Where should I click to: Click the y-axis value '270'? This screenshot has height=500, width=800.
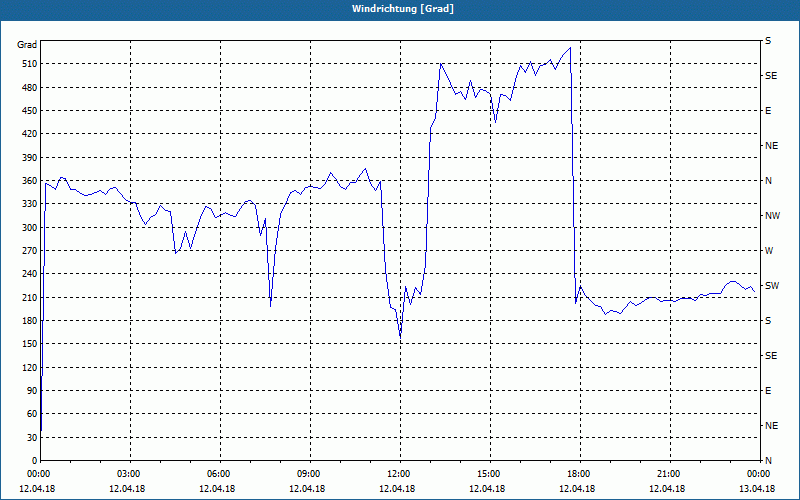30,251
